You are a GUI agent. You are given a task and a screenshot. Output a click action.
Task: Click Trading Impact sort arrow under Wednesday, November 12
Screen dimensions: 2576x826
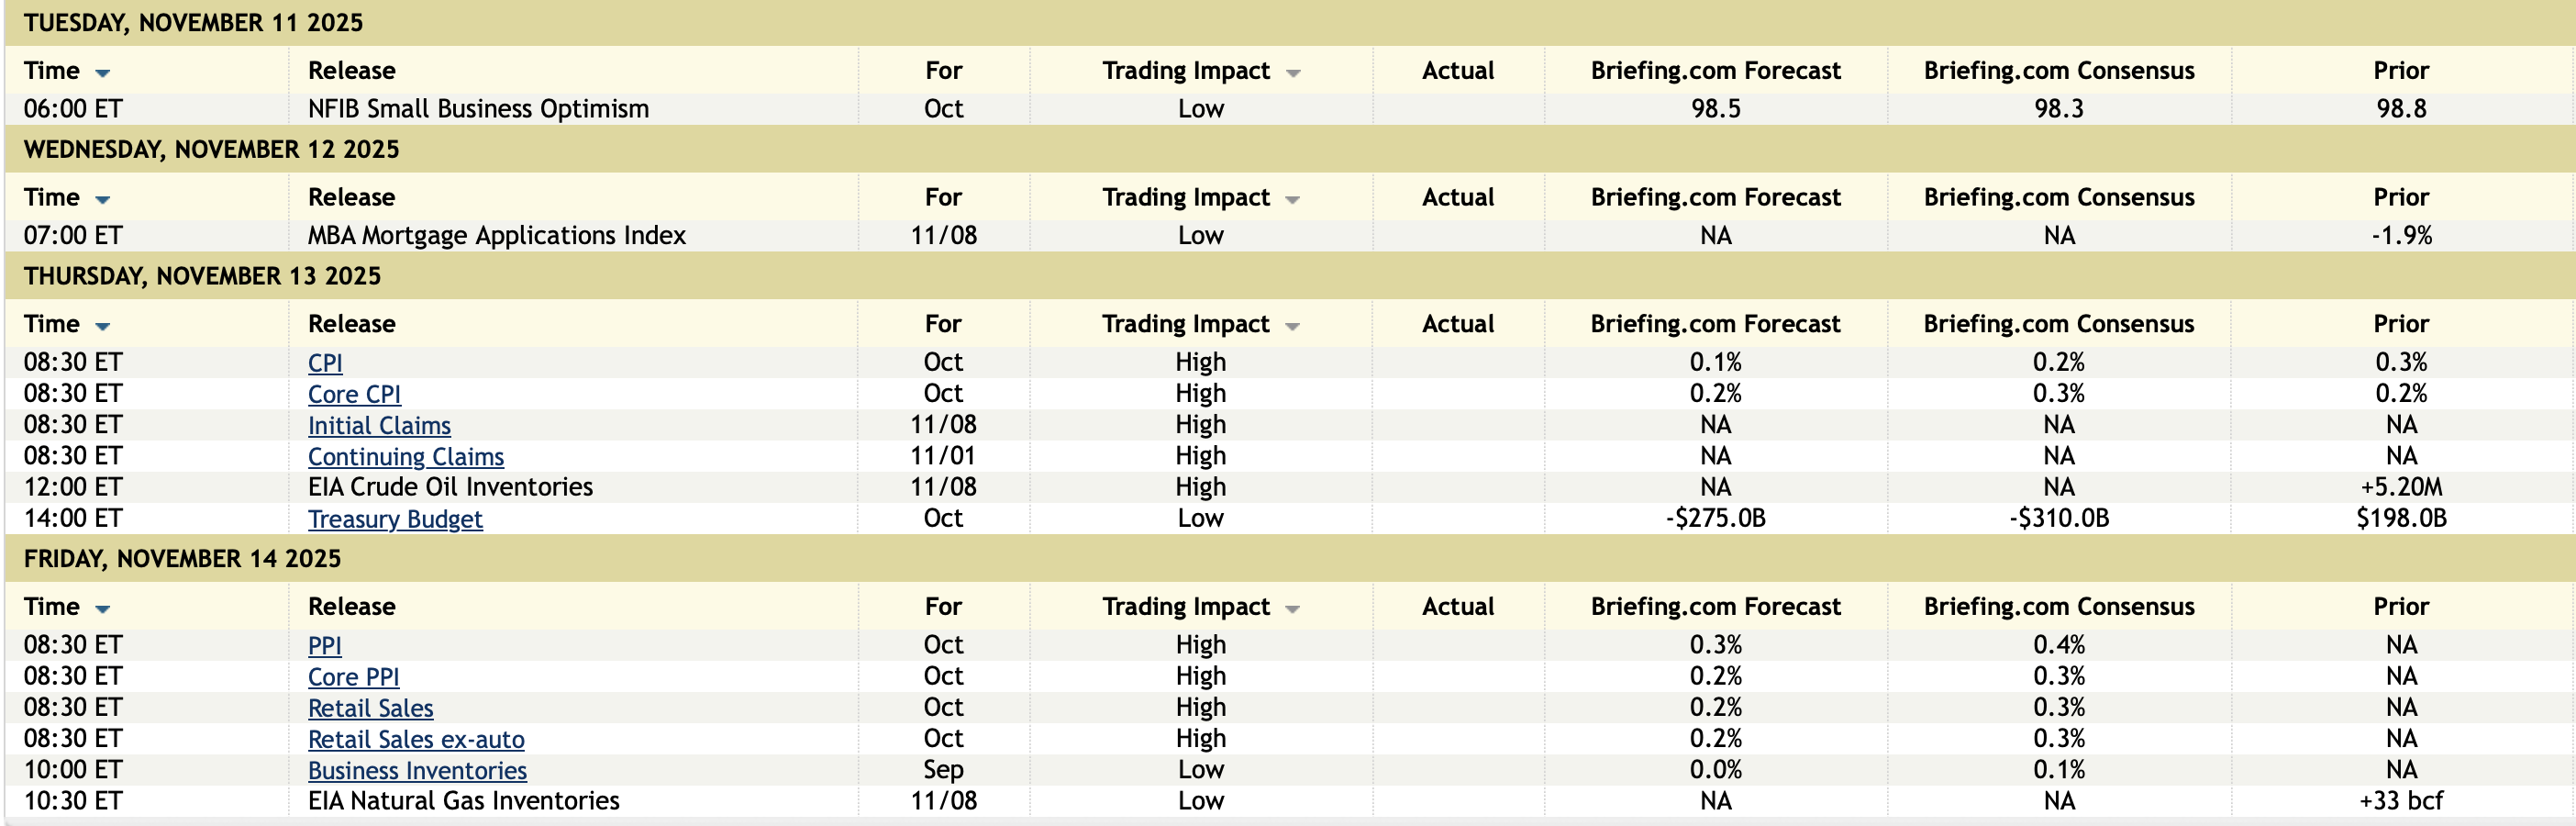click(1292, 200)
